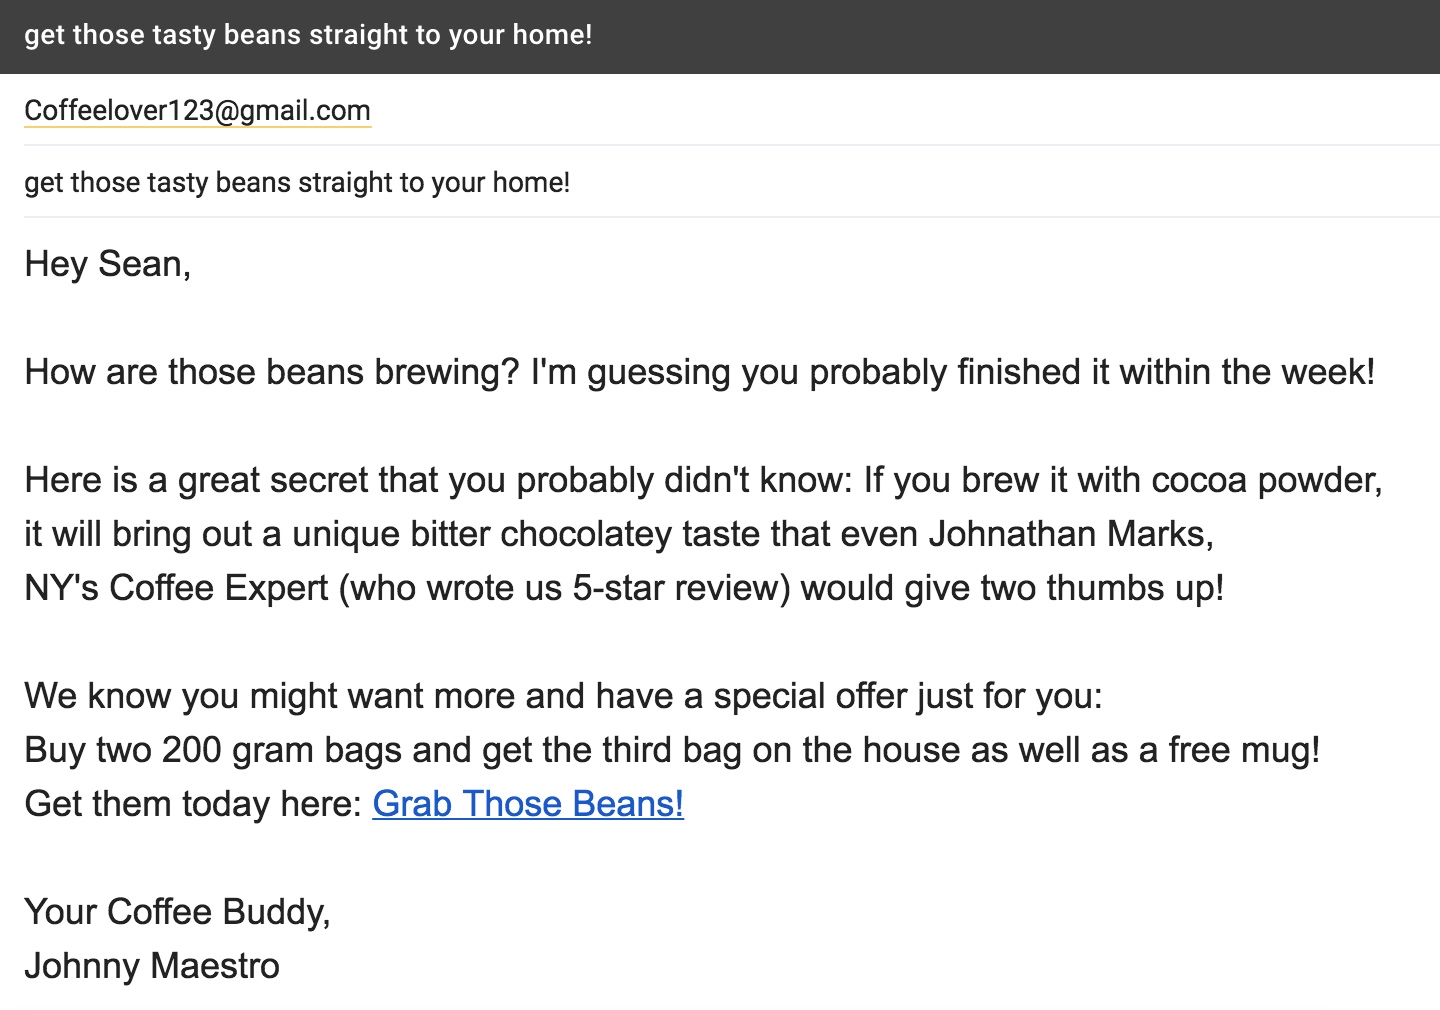
Task: Click the free mug! text
Action: (x=1244, y=750)
